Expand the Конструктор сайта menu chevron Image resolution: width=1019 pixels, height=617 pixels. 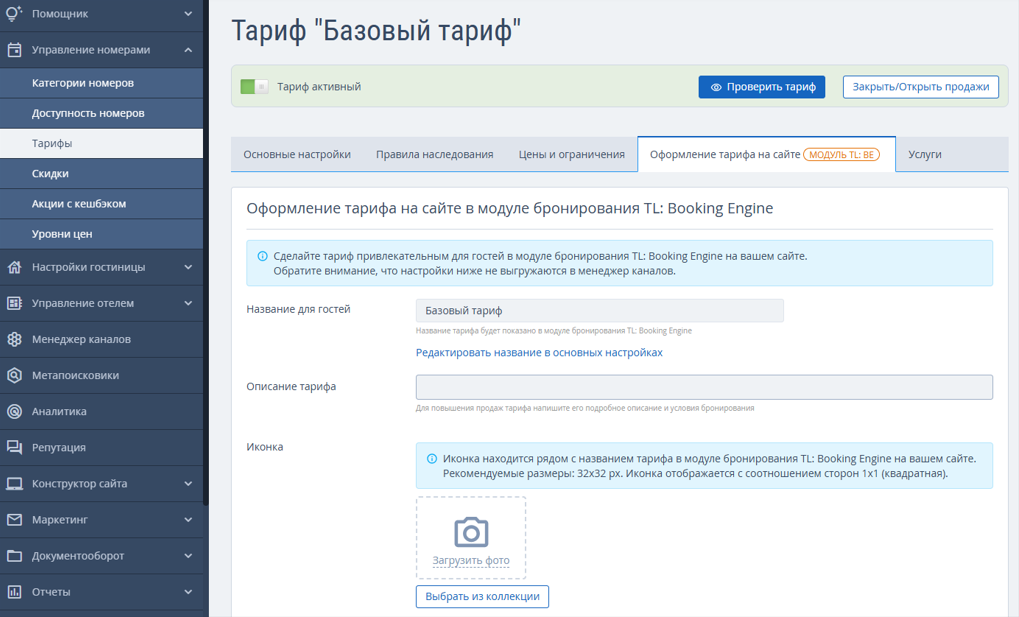tap(188, 484)
